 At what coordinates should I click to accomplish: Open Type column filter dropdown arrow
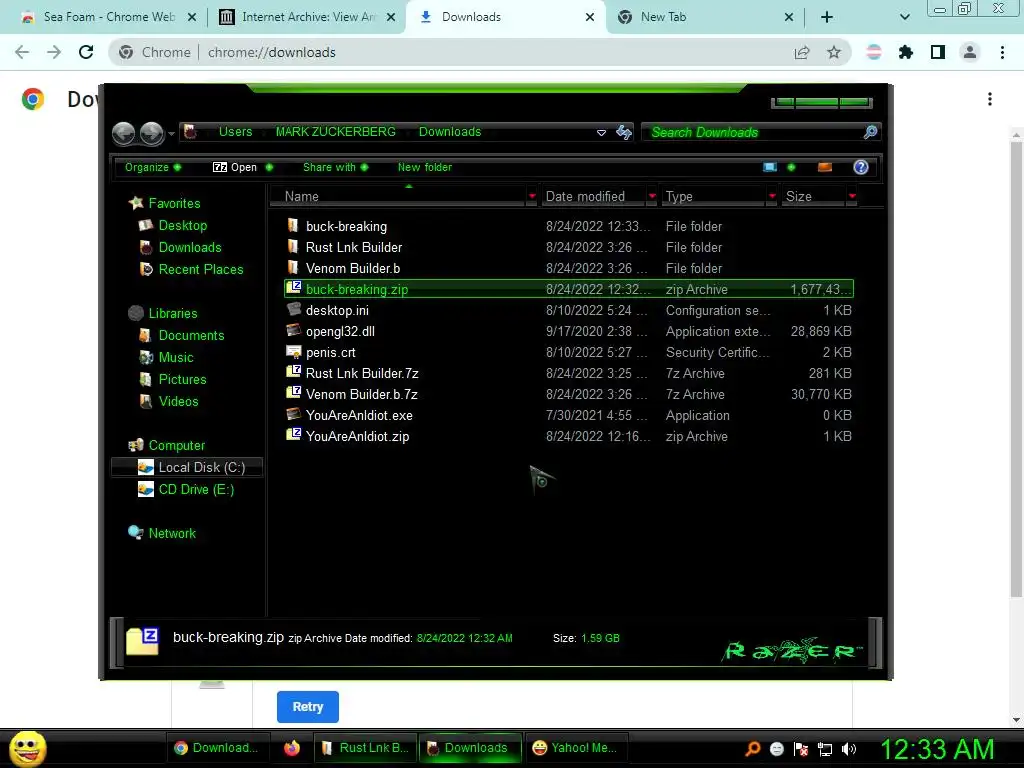click(x=772, y=197)
